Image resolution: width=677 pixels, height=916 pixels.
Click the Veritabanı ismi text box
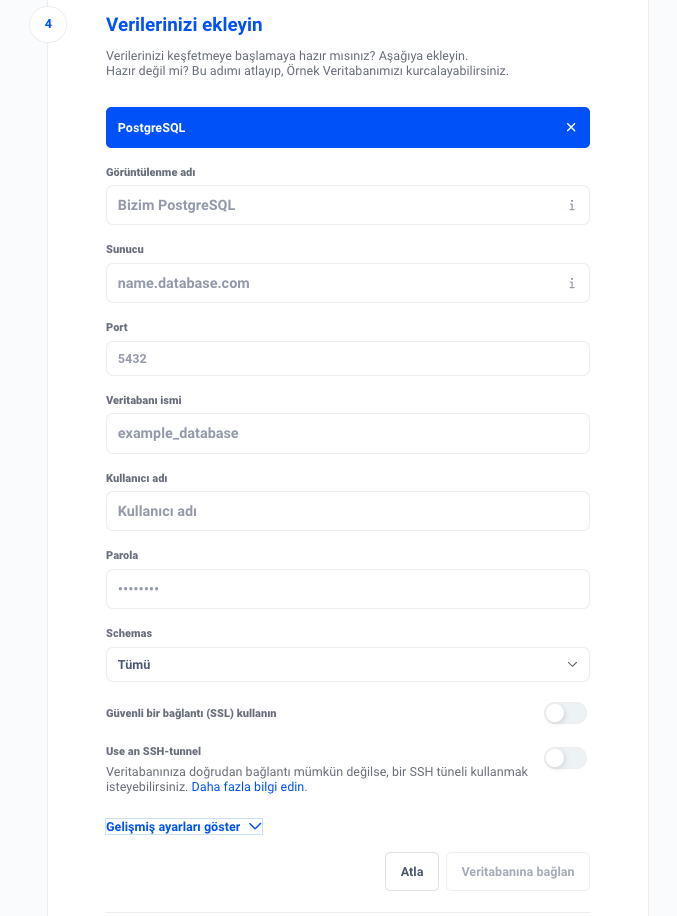tap(347, 433)
